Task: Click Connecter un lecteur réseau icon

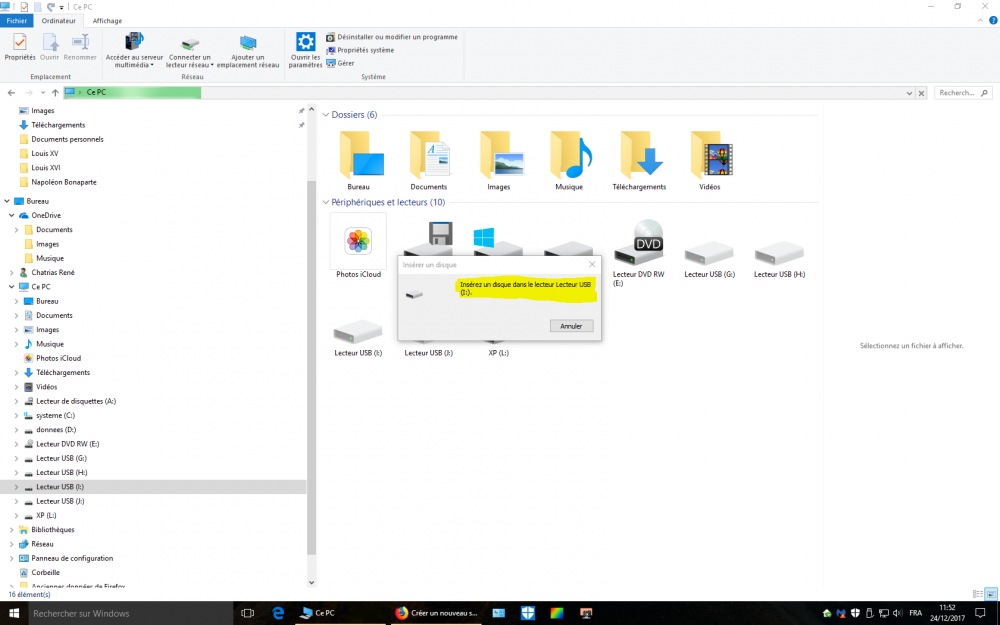Action: (x=190, y=45)
